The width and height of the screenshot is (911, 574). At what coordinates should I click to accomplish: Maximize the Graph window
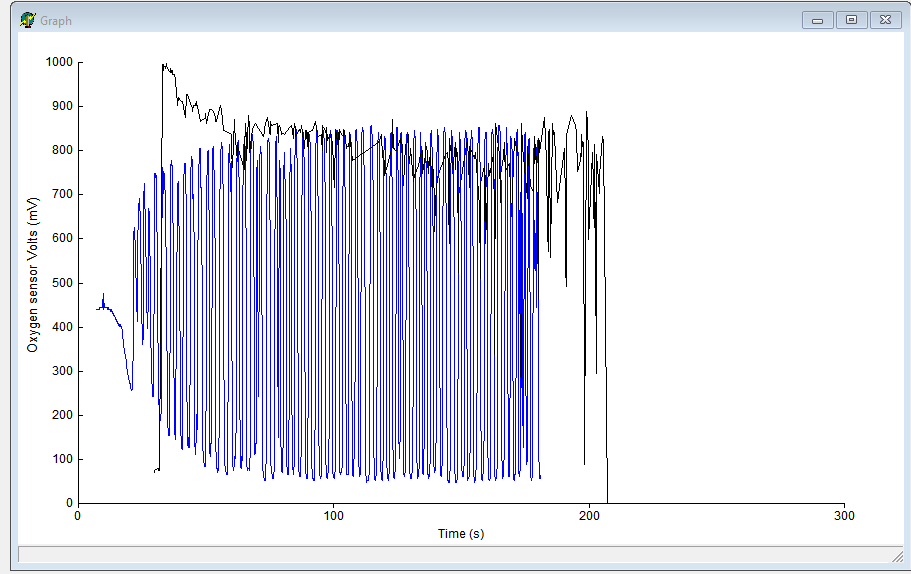[851, 20]
